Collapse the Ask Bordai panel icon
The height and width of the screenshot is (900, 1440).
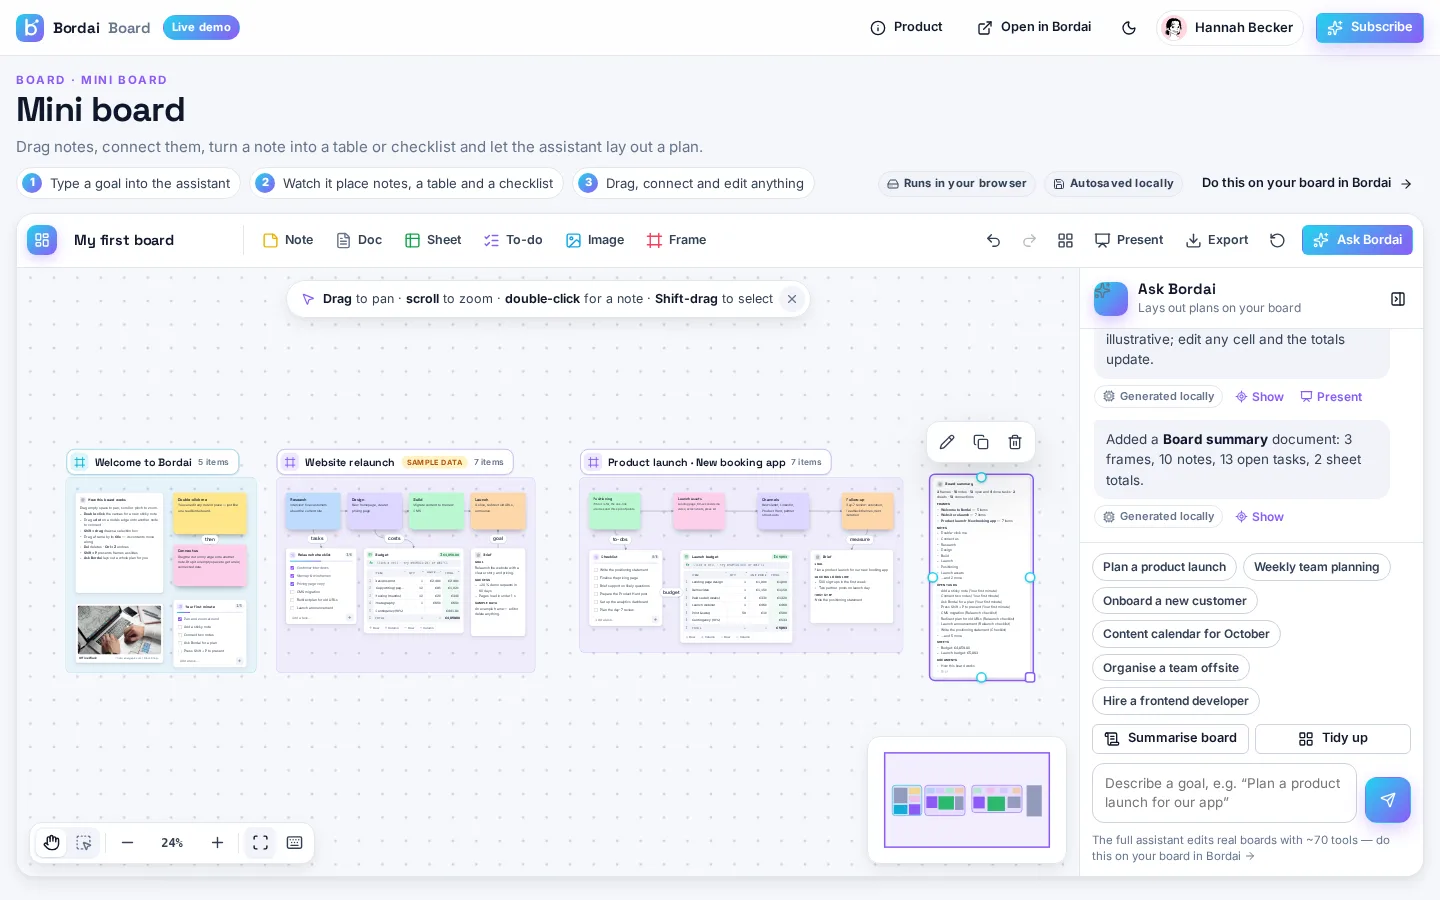pos(1398,299)
